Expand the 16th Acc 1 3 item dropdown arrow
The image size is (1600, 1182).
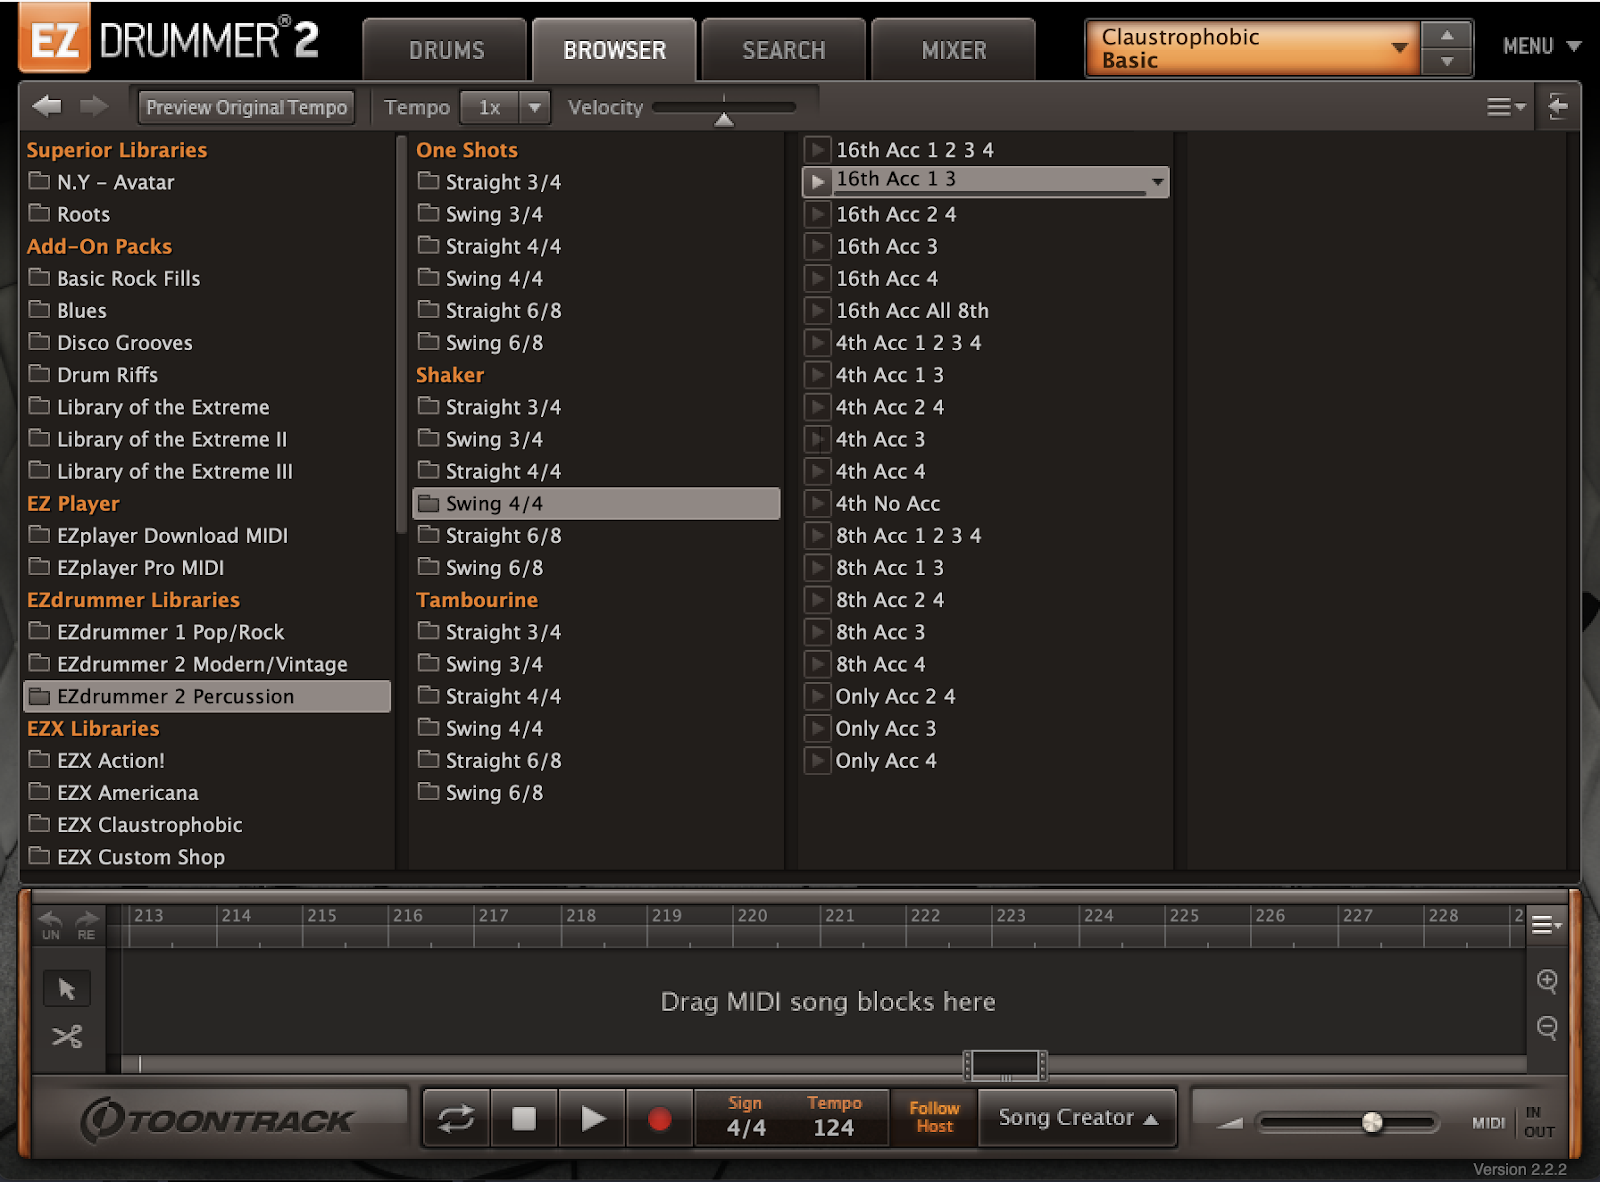(x=1157, y=181)
